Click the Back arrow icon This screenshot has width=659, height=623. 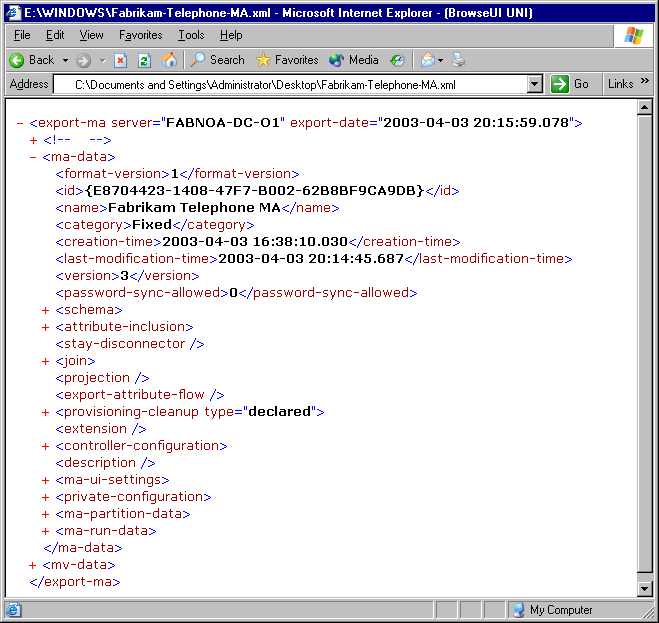(17, 61)
